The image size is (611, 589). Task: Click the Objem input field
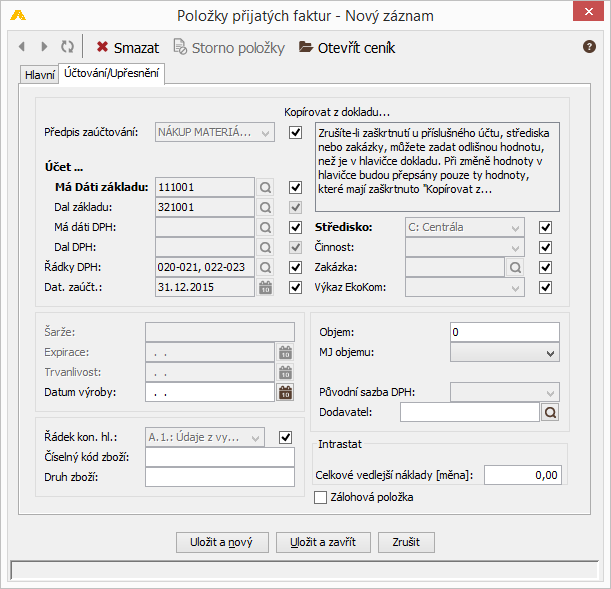(x=505, y=332)
